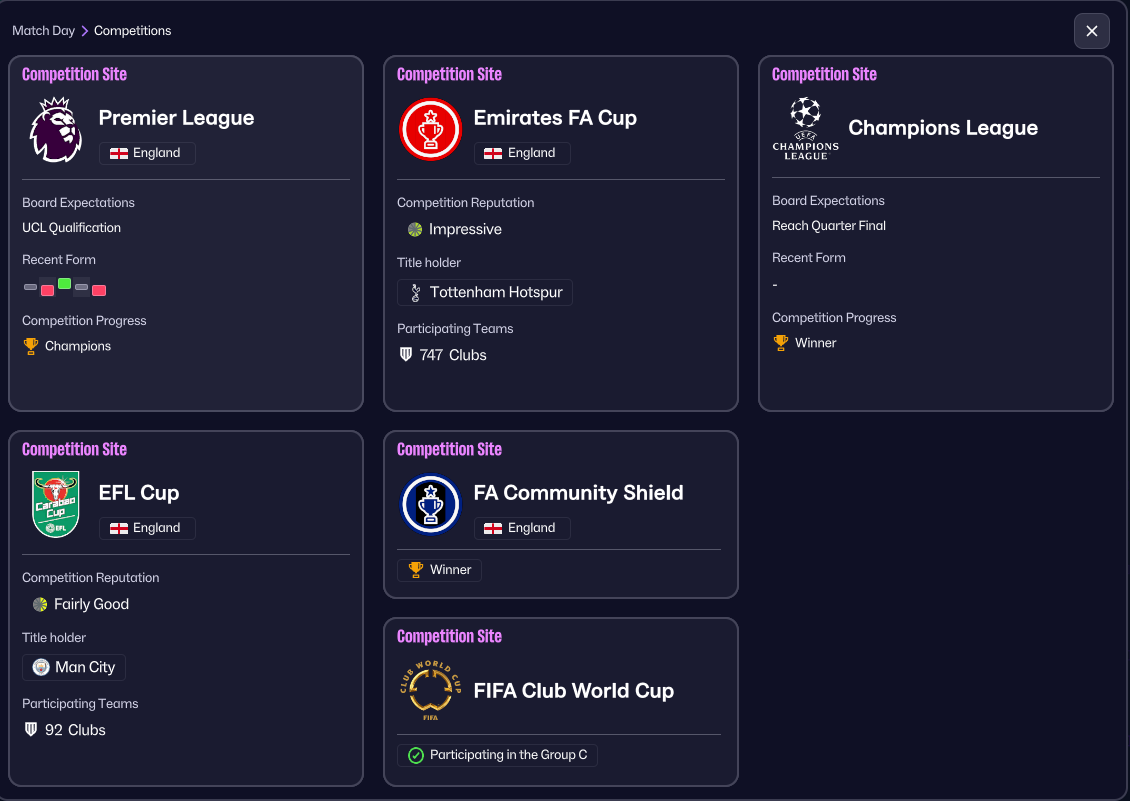Open the FIFA Club World Cup Competition Site
This screenshot has height=801, width=1130.
click(x=449, y=636)
